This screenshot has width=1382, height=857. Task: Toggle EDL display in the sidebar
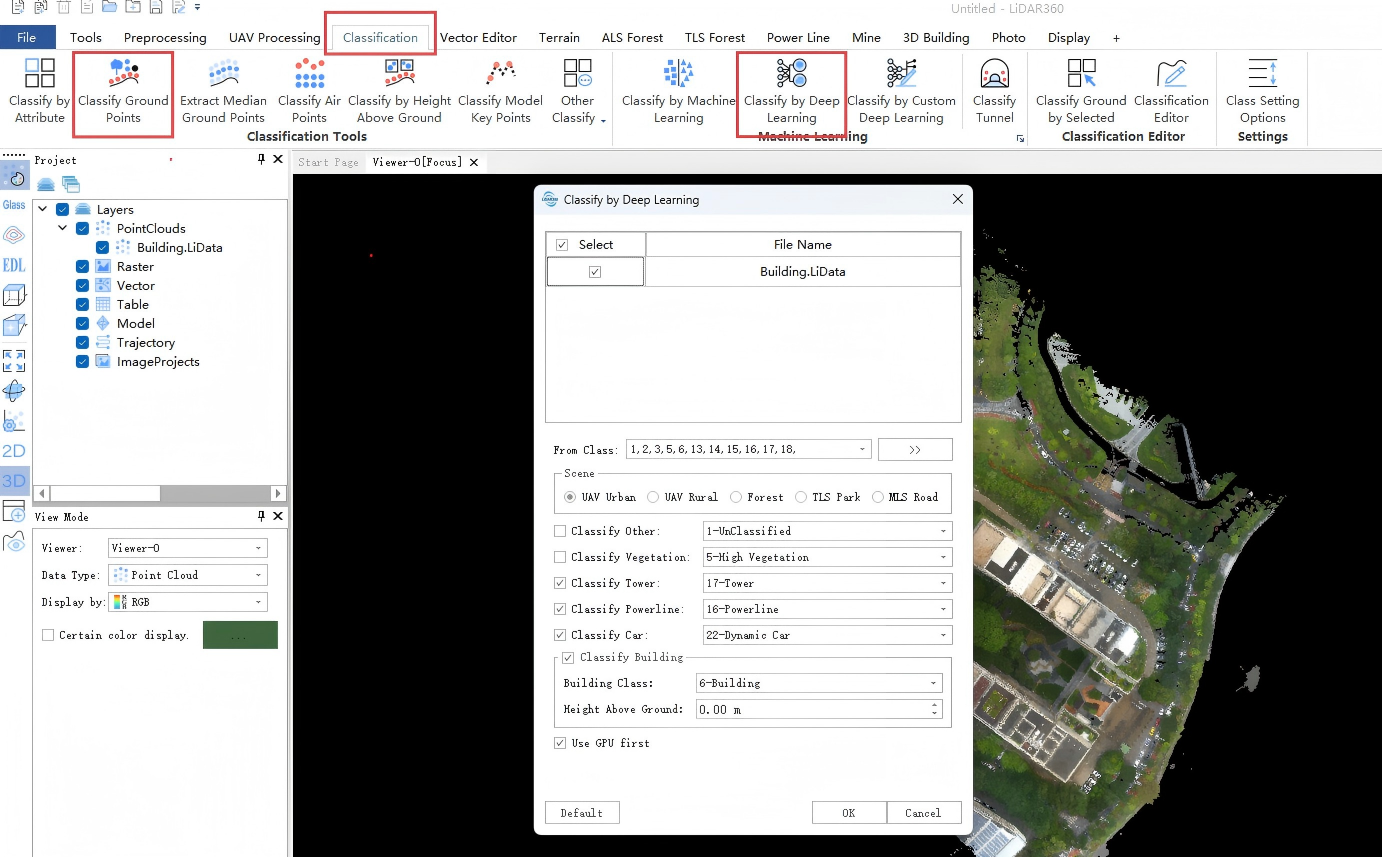(14, 265)
